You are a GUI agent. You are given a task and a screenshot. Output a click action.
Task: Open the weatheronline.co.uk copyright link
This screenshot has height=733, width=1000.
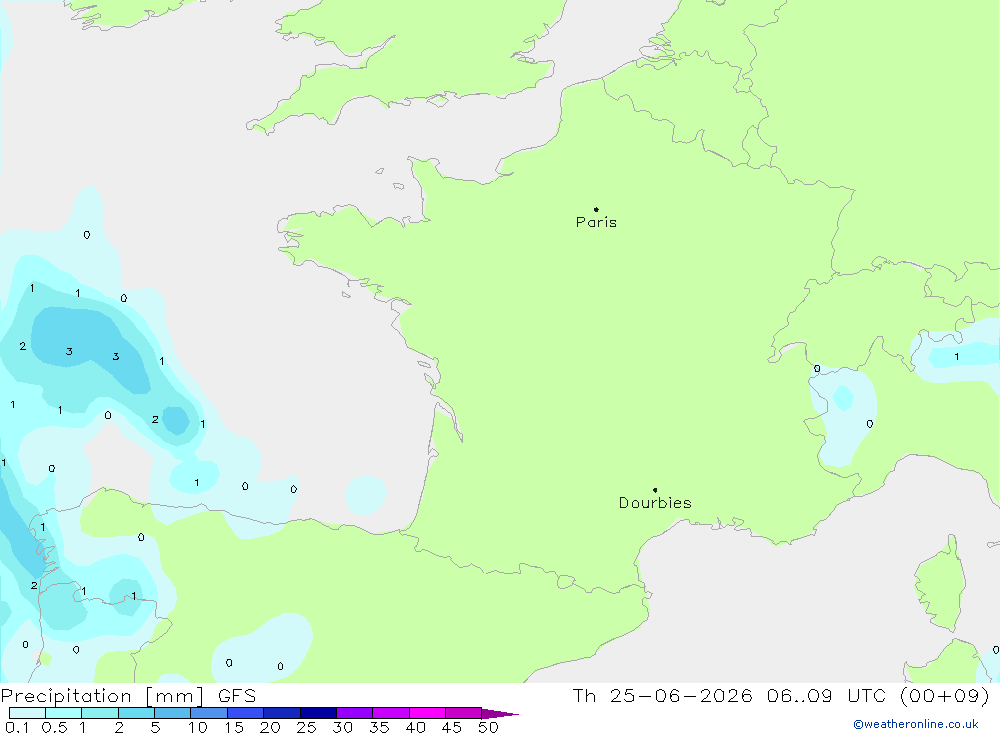coord(915,724)
